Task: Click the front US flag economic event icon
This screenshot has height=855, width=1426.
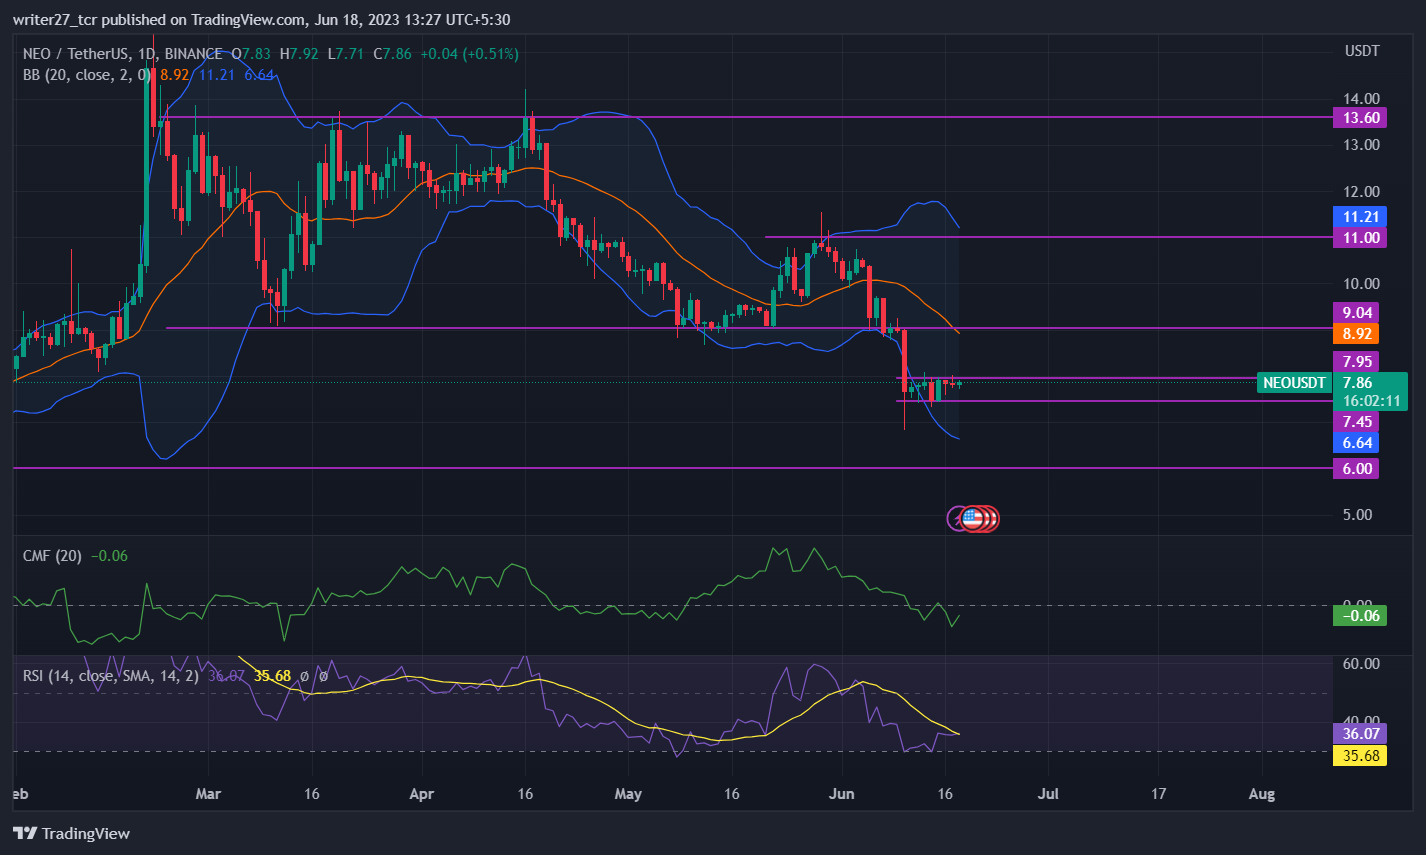Action: pos(972,518)
